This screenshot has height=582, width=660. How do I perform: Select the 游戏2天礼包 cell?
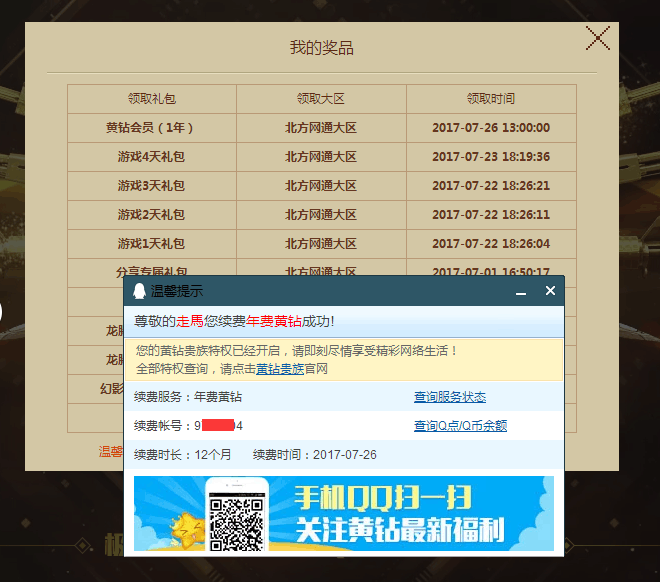(x=152, y=215)
